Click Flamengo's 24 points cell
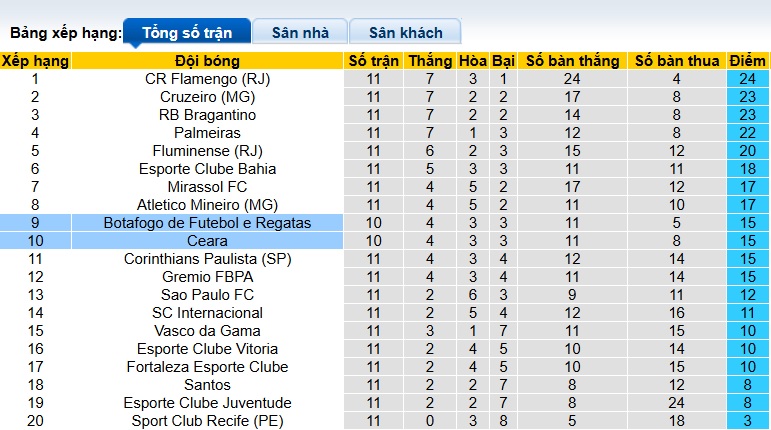This screenshot has height=430, width=771. click(748, 79)
